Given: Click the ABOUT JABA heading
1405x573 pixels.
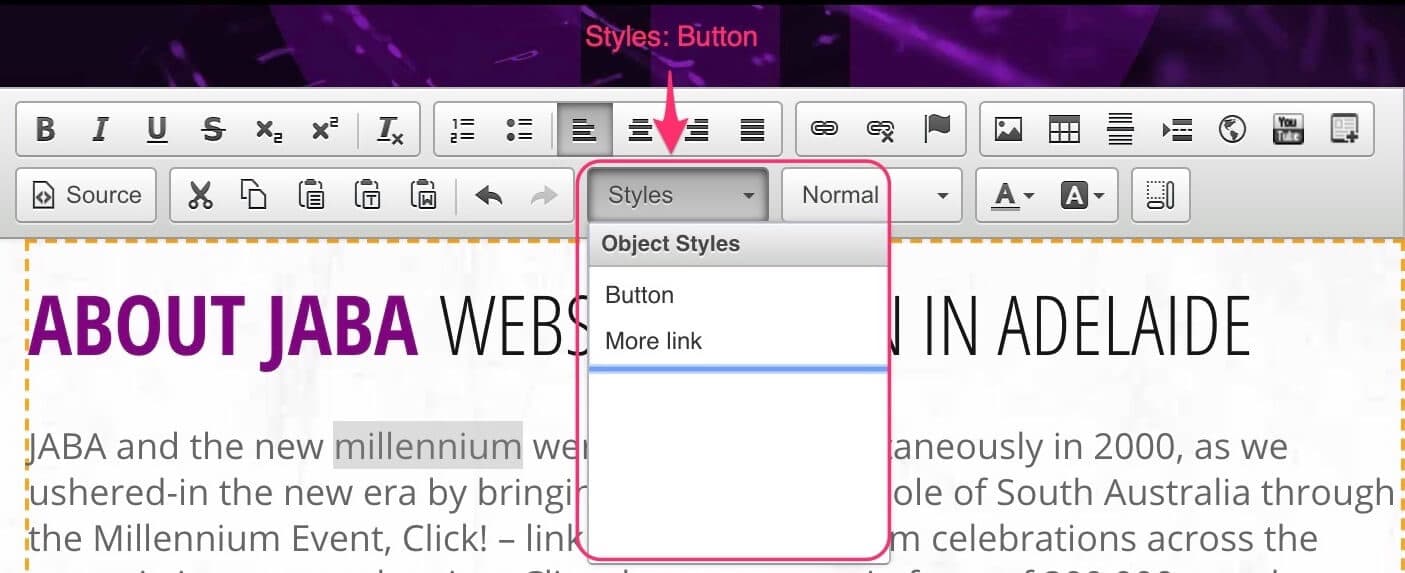Looking at the screenshot, I should click(222, 327).
